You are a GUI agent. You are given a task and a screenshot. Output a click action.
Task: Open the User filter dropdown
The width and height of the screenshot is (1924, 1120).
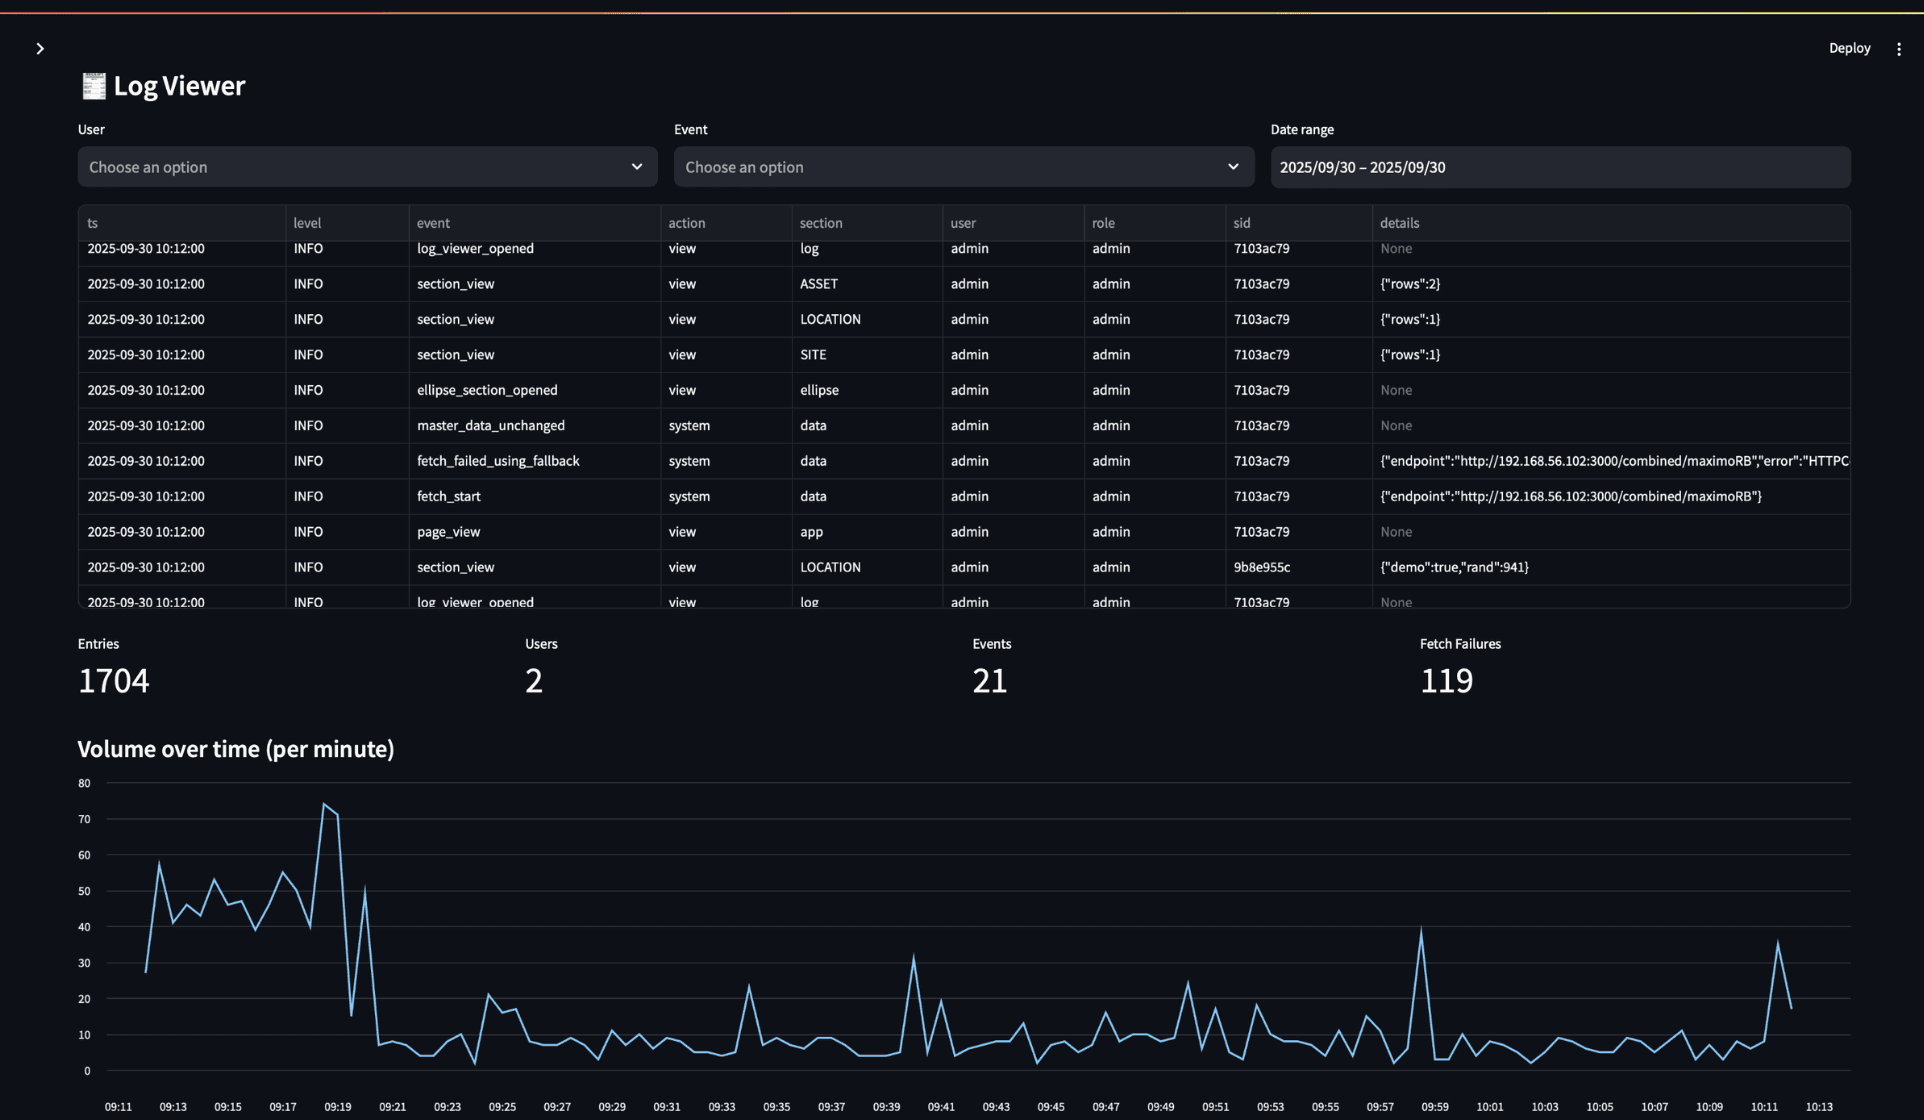(x=350, y=167)
